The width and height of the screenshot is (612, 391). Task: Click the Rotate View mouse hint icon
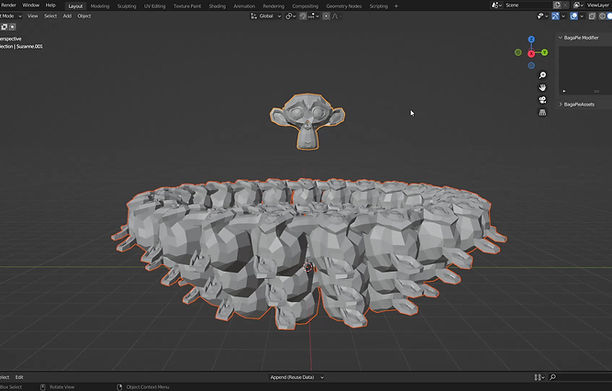(43, 387)
